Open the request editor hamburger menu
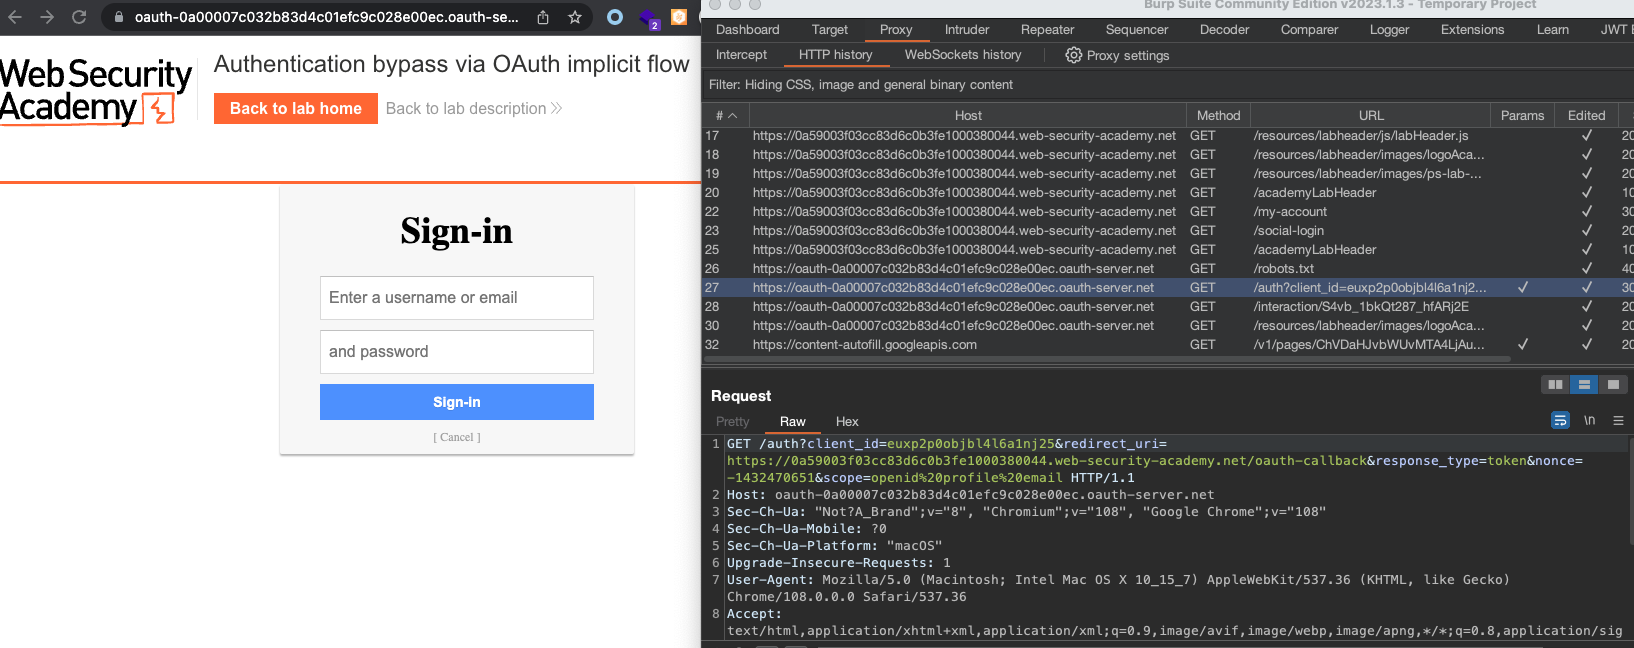1634x648 pixels. [x=1618, y=421]
